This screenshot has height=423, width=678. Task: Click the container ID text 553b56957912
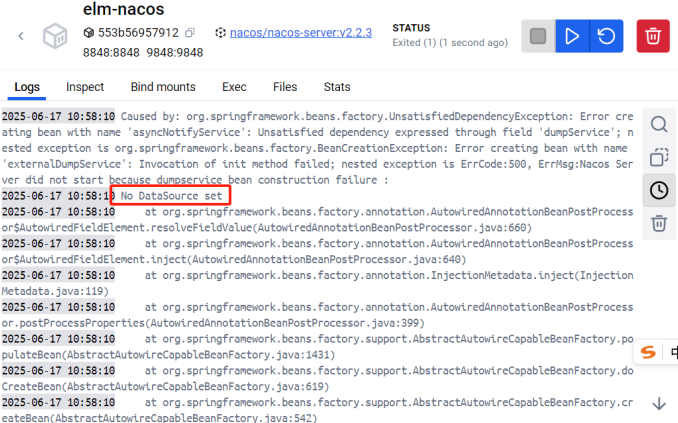138,32
